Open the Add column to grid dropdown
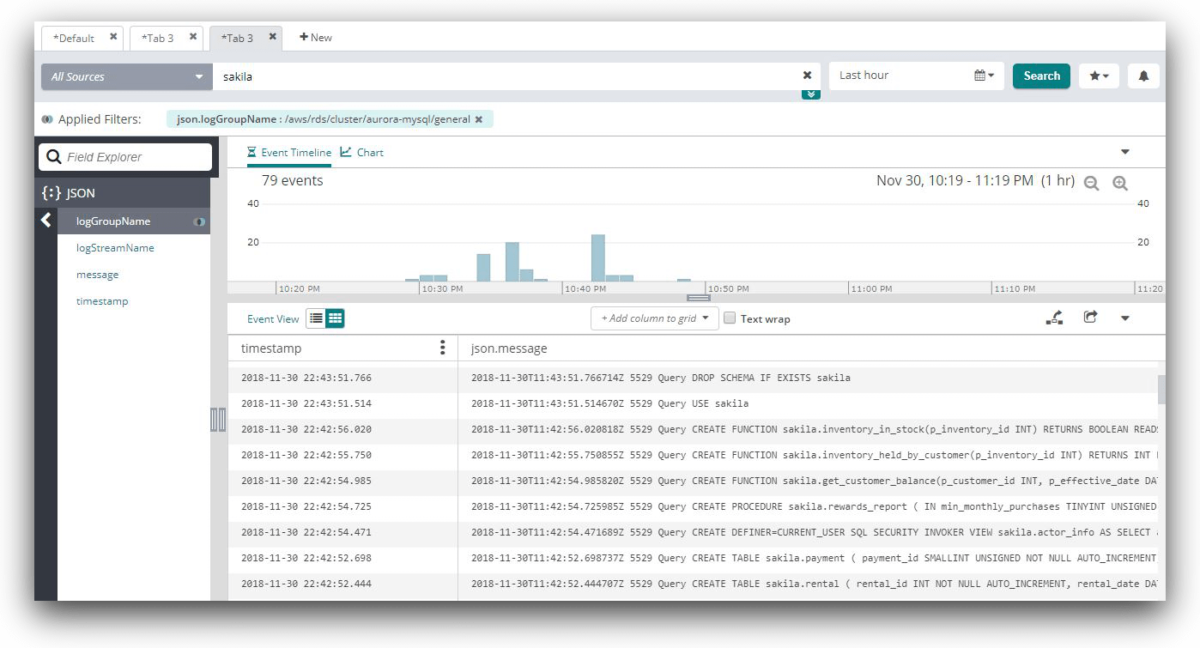Image resolution: width=1200 pixels, height=648 pixels. (x=654, y=319)
